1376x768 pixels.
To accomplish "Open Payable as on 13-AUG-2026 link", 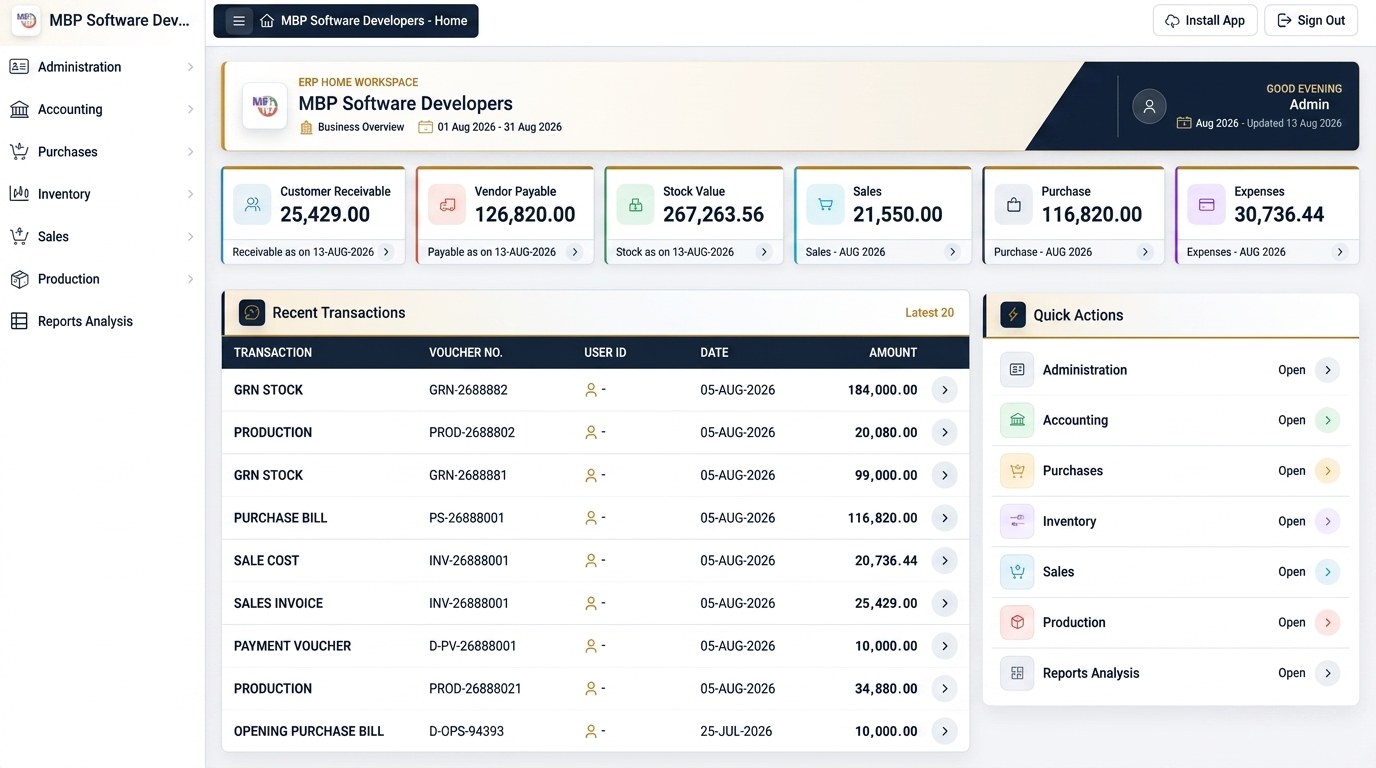I will point(504,252).
